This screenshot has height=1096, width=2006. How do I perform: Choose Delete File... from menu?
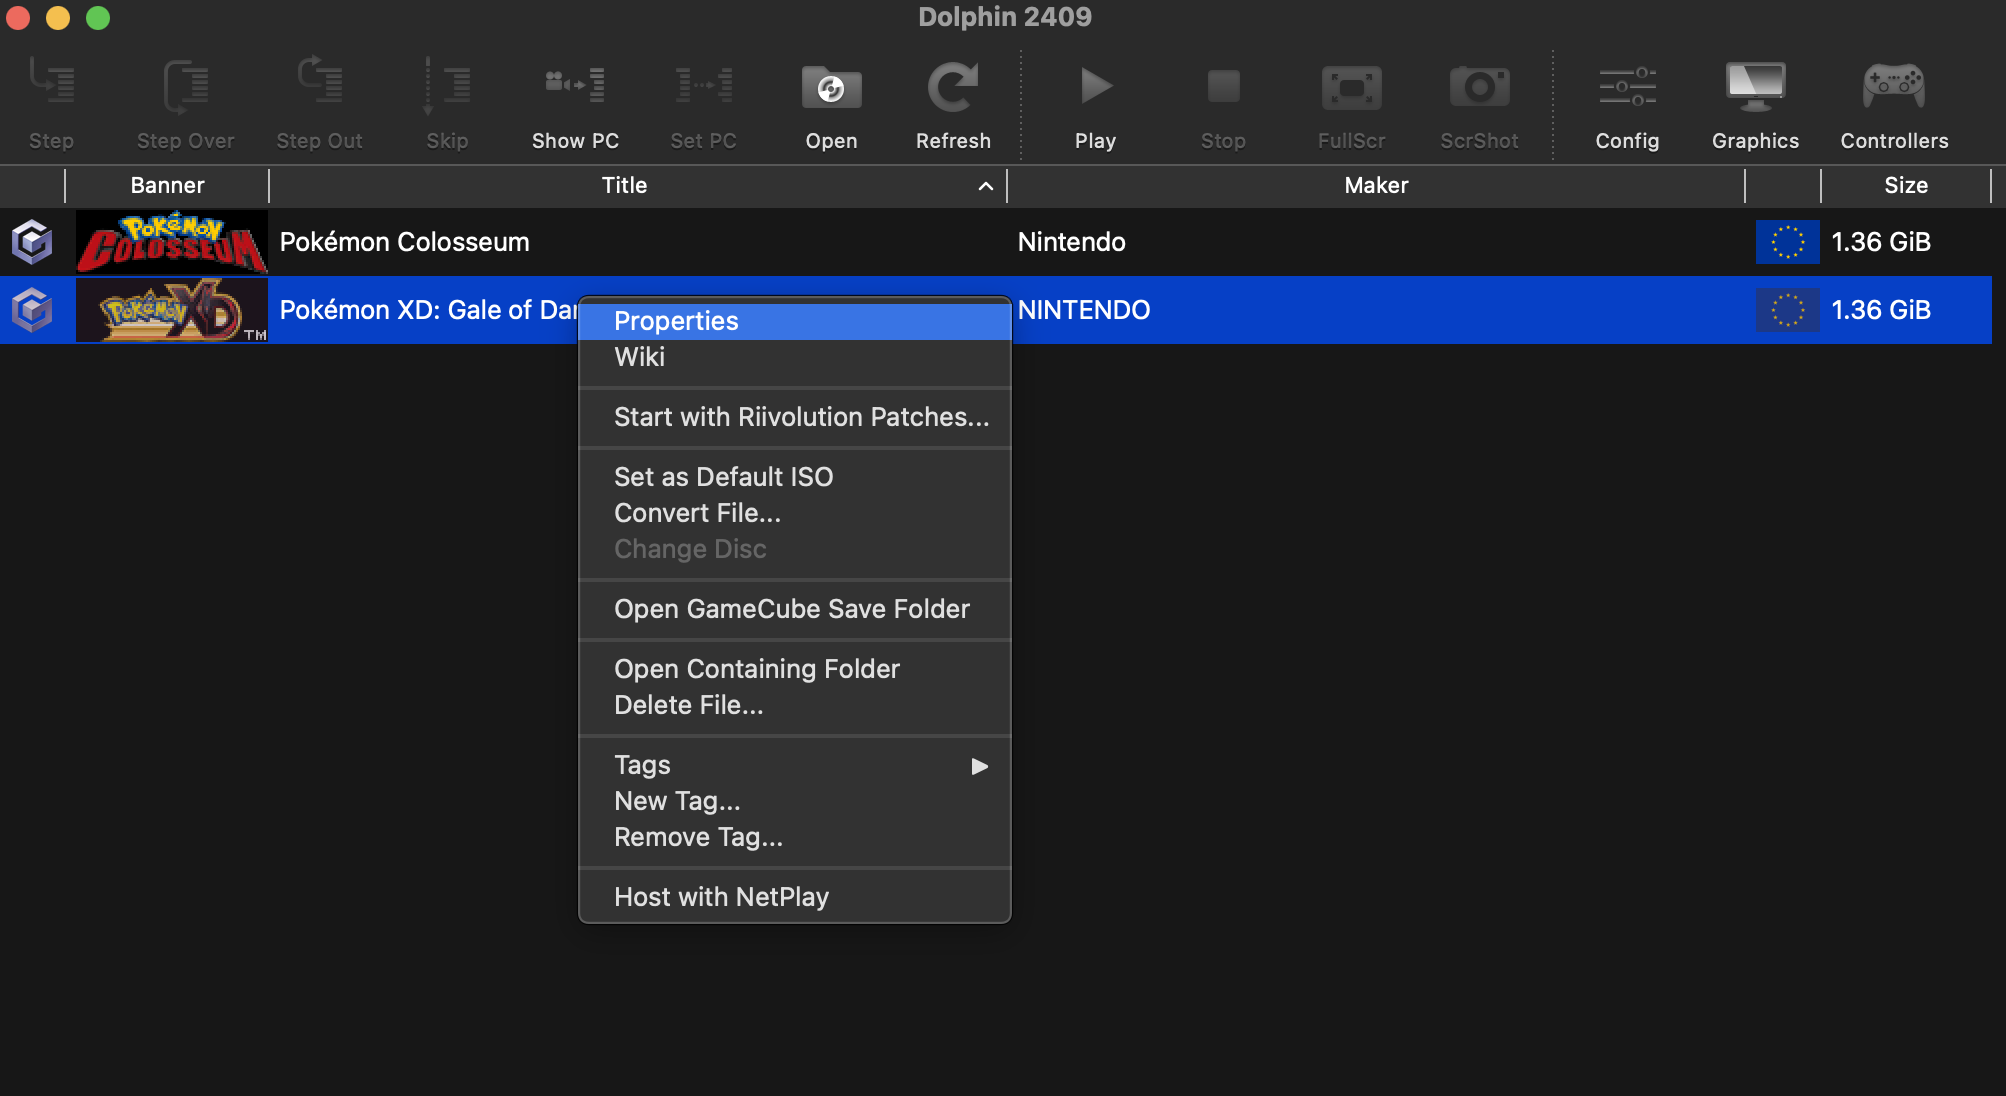(x=795, y=705)
